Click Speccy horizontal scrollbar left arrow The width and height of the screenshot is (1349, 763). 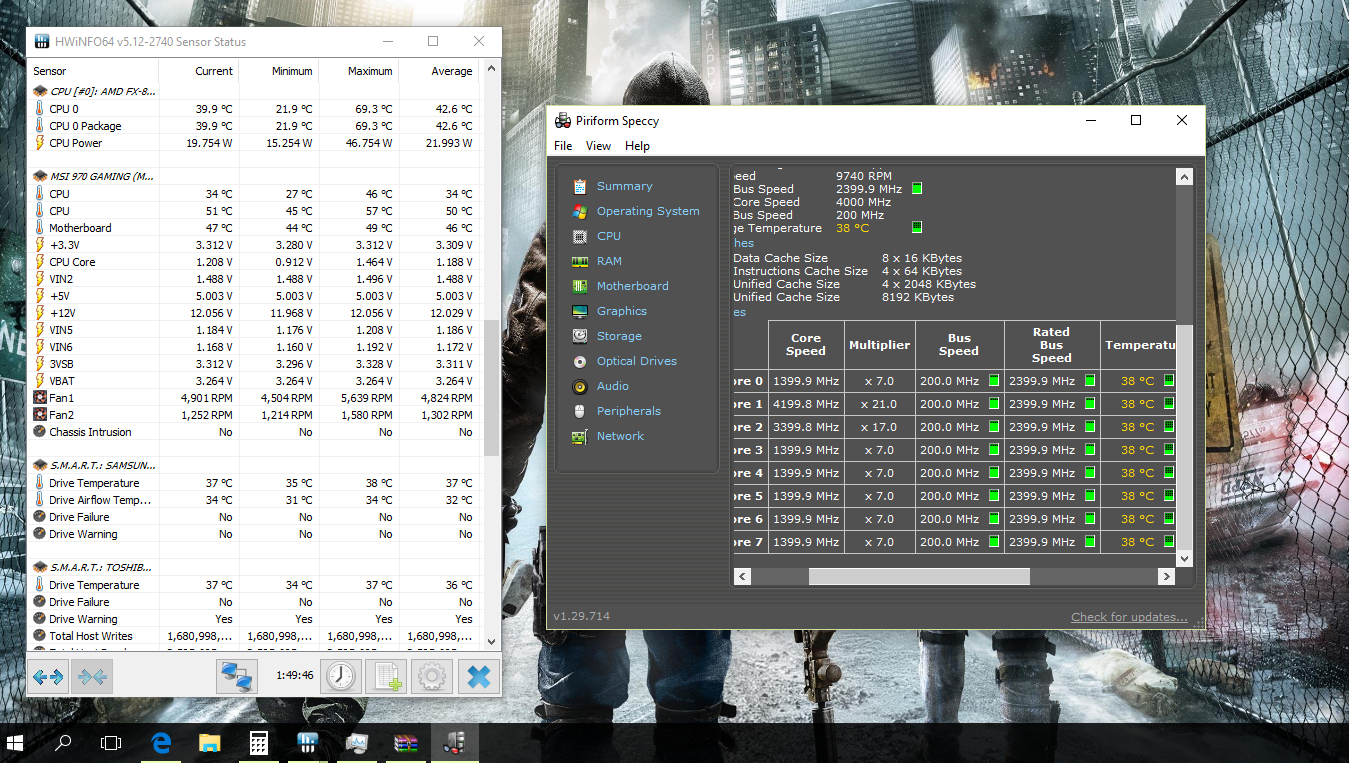click(x=742, y=576)
